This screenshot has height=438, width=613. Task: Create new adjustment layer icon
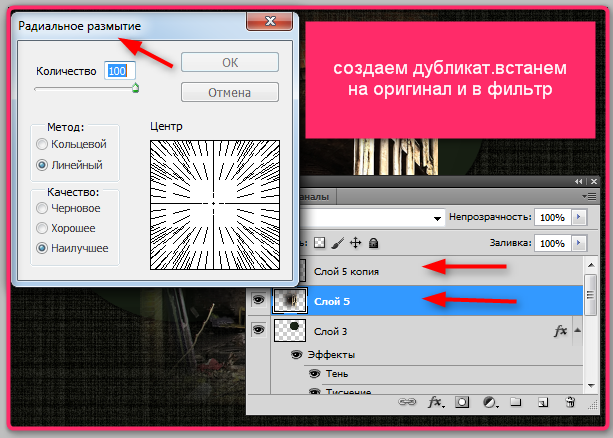489,402
